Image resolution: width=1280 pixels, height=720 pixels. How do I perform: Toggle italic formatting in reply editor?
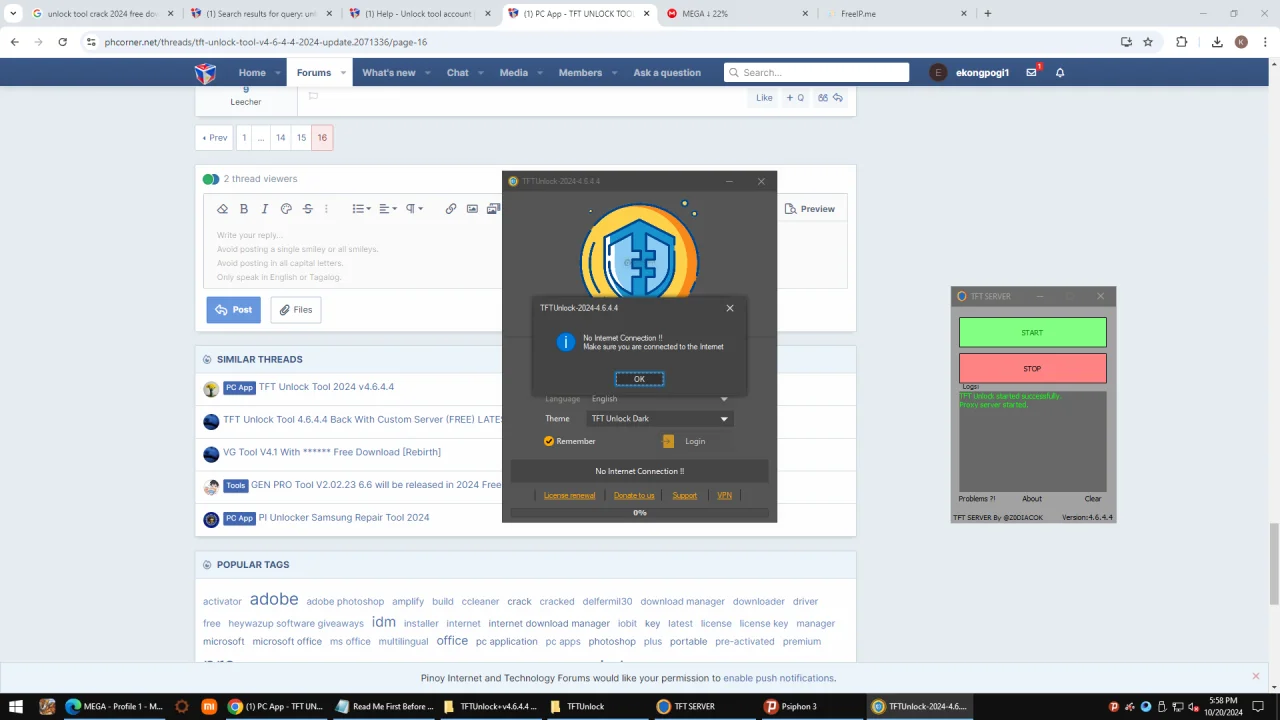coord(265,209)
